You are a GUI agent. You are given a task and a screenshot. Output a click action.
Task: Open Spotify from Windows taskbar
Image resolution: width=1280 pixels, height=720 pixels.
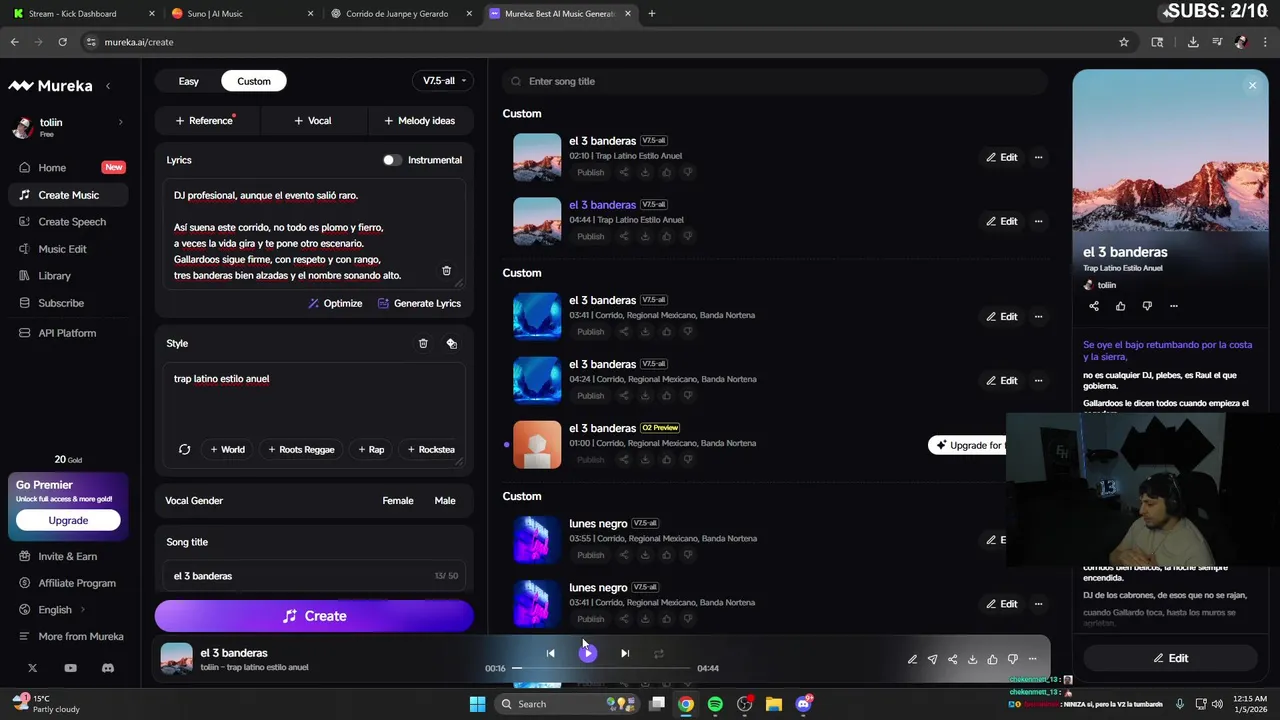[x=715, y=704]
